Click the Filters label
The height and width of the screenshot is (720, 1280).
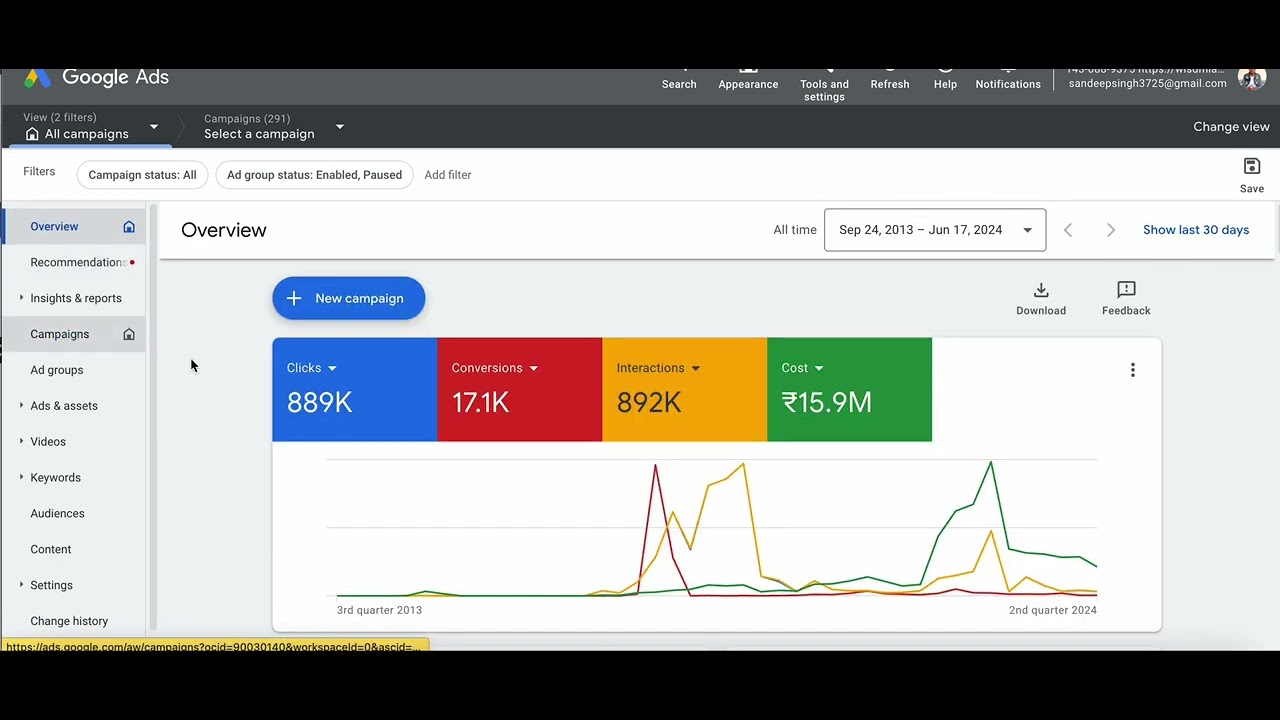[39, 172]
